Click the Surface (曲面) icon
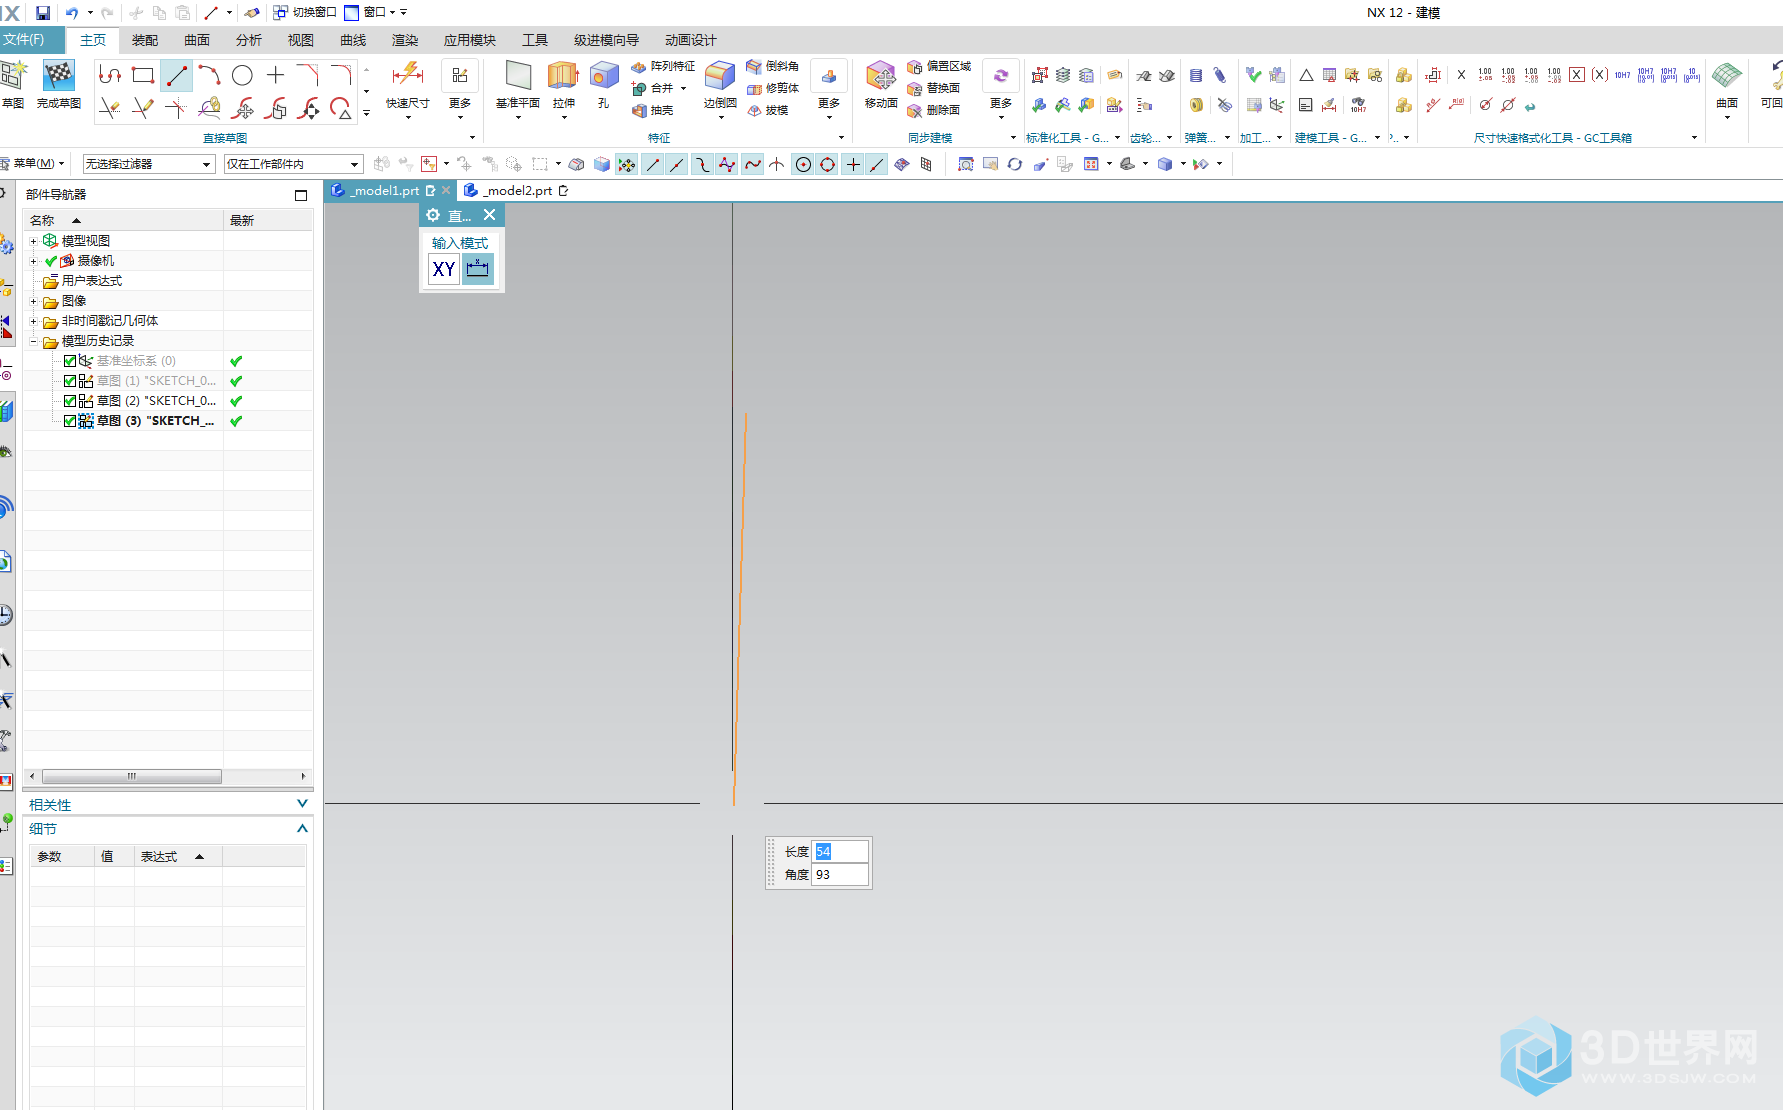This screenshot has width=1783, height=1110. pyautogui.click(x=1727, y=75)
